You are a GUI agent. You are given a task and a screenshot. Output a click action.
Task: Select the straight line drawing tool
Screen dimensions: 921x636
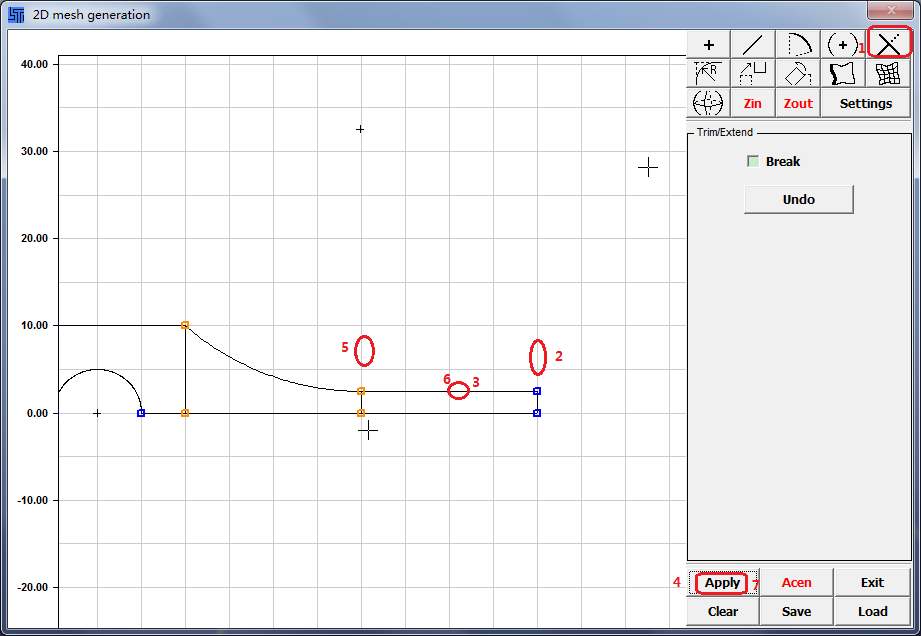click(x=753, y=45)
